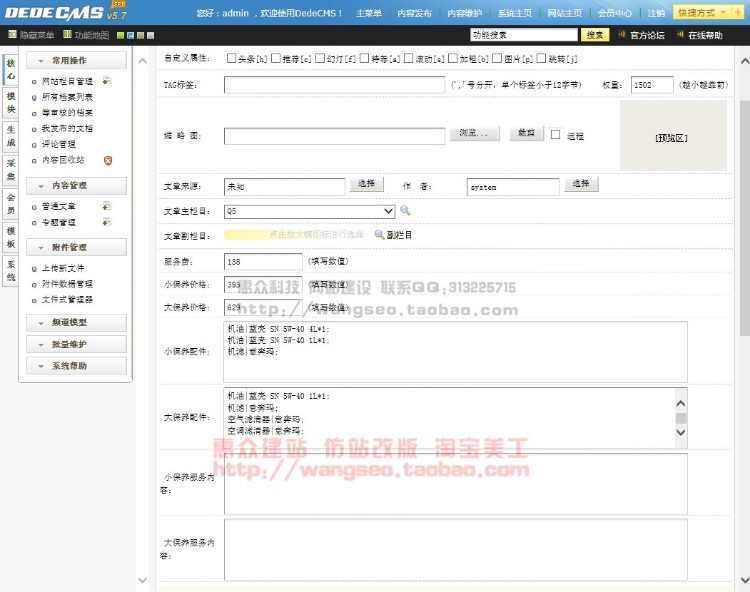Open the 文章主栏目 Q5 dropdown
Screen dimensions: 750x592
(309, 211)
